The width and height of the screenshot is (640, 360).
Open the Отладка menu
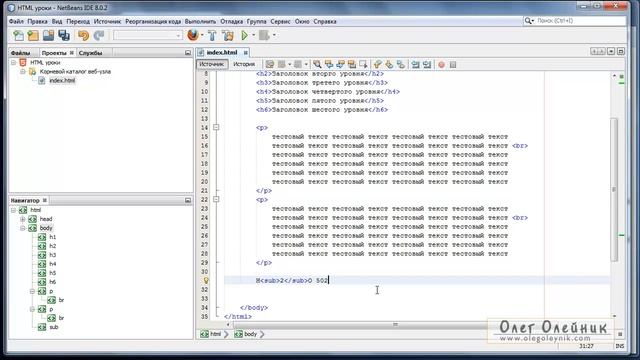(231, 21)
